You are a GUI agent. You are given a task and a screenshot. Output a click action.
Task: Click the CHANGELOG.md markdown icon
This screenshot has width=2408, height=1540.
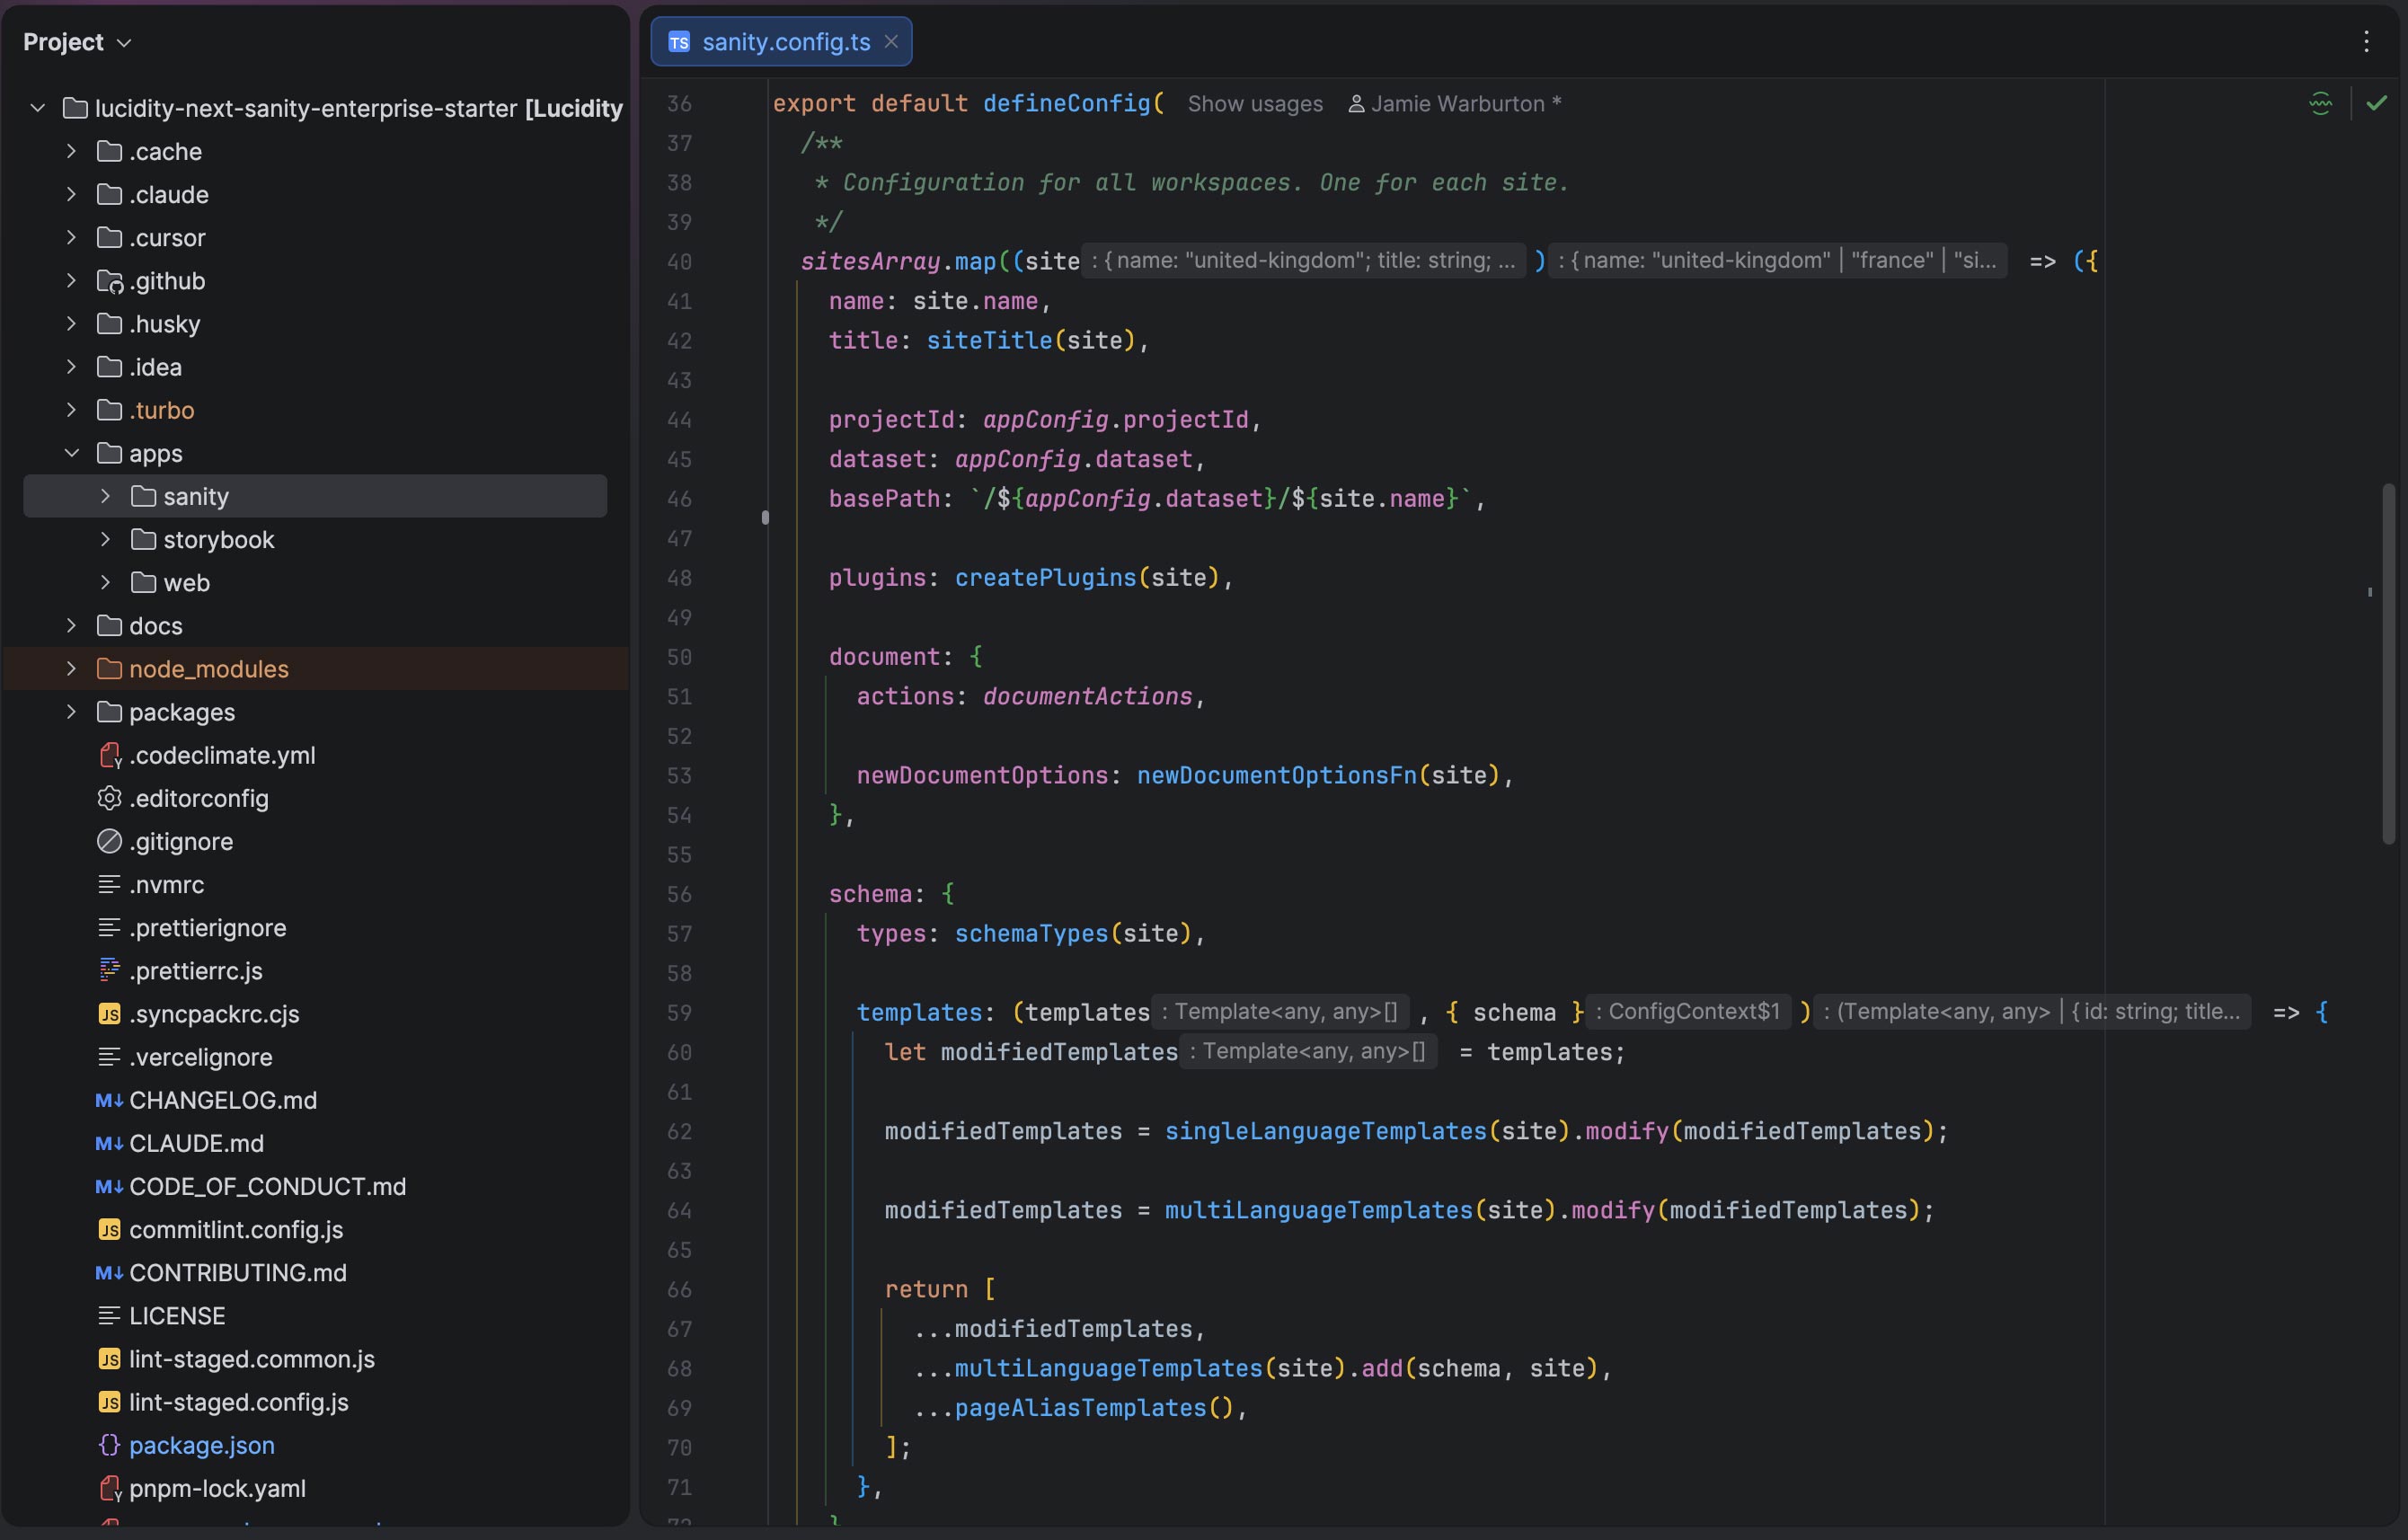(x=109, y=1100)
